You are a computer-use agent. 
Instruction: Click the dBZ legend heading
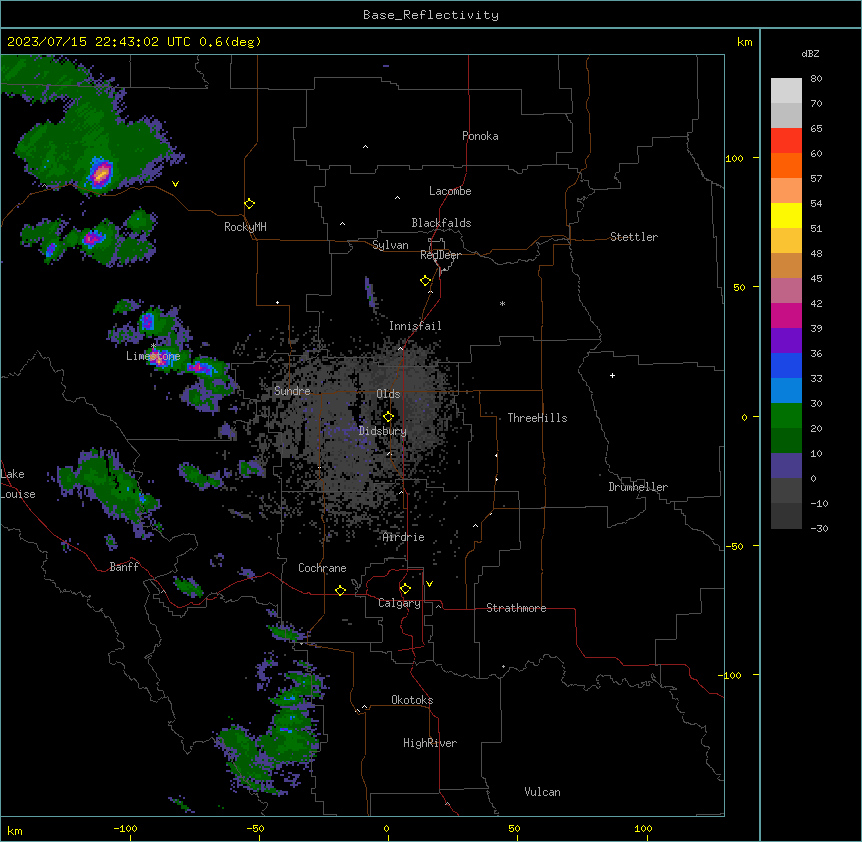point(810,54)
